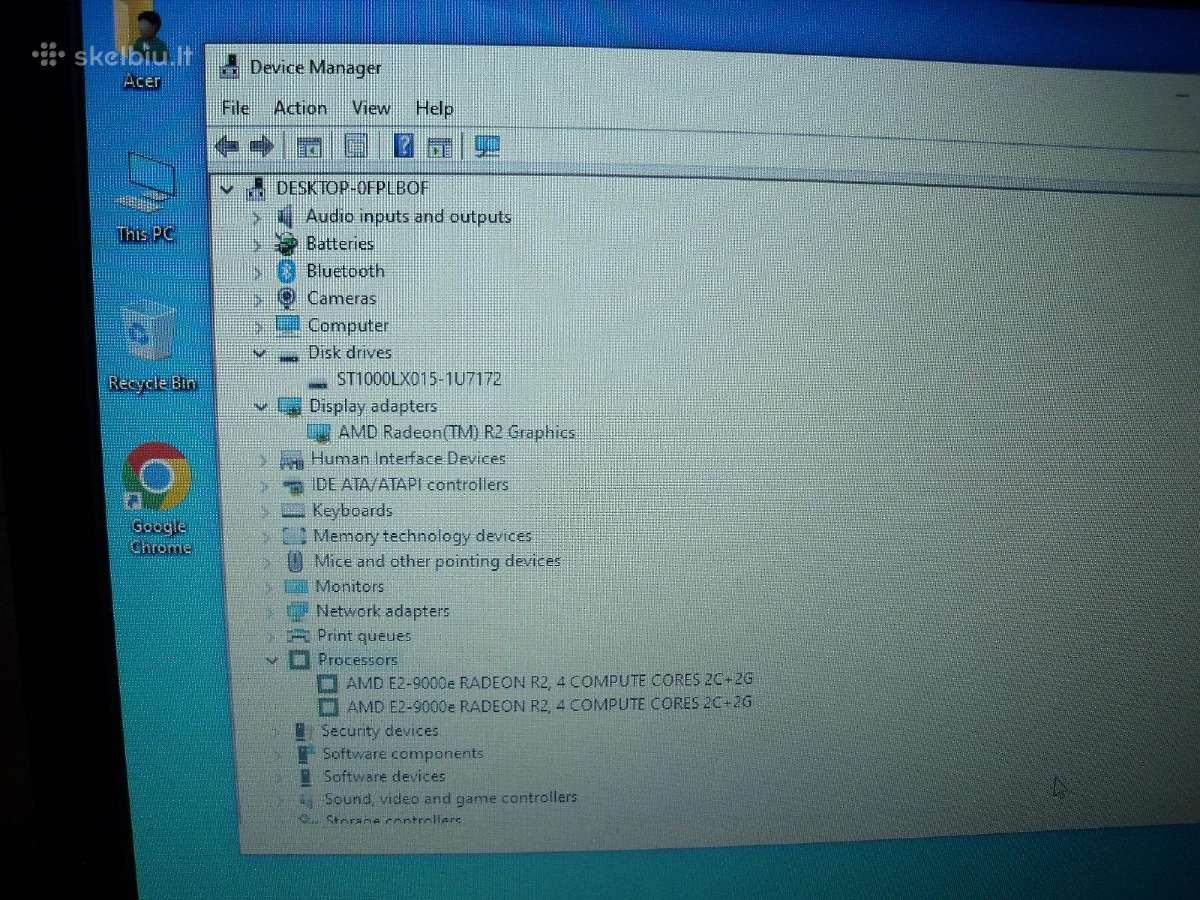Open the Help menu
Screen dimensions: 1200x900
(434, 108)
